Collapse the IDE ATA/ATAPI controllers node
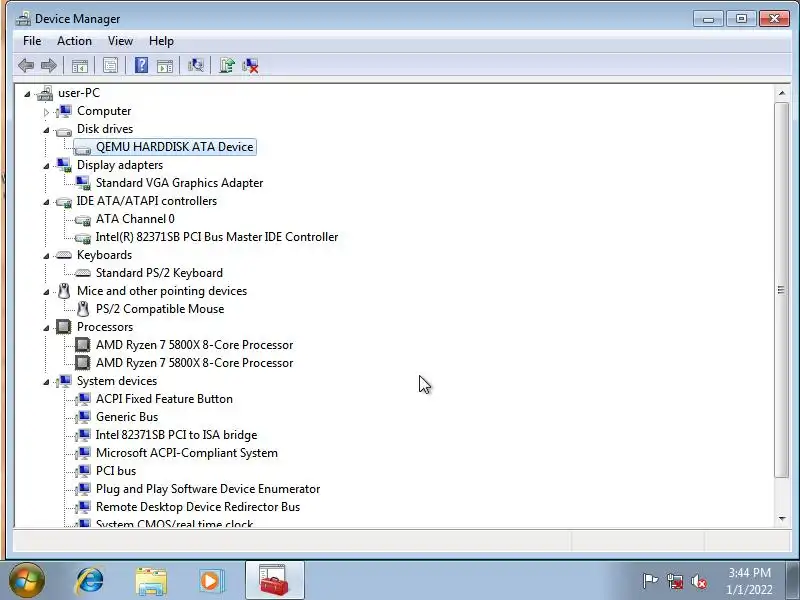This screenshot has height=600, width=800. click(x=46, y=202)
